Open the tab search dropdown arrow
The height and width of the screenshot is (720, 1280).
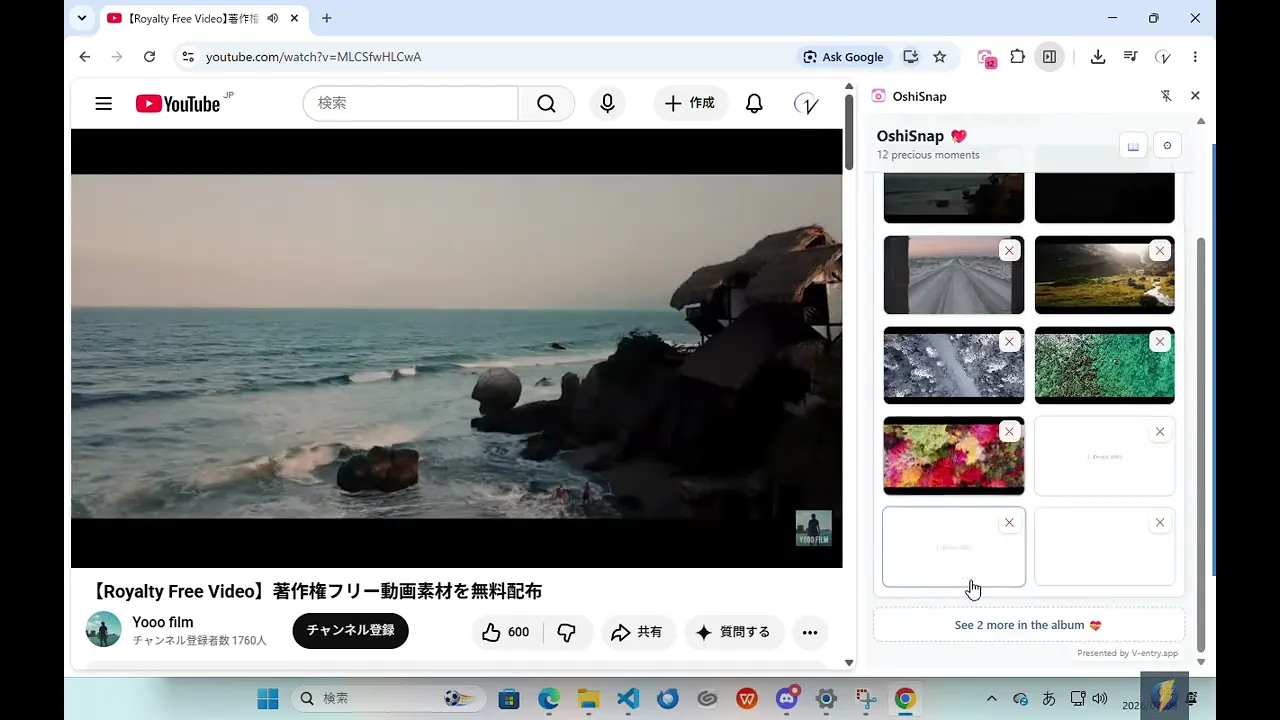tap(82, 18)
